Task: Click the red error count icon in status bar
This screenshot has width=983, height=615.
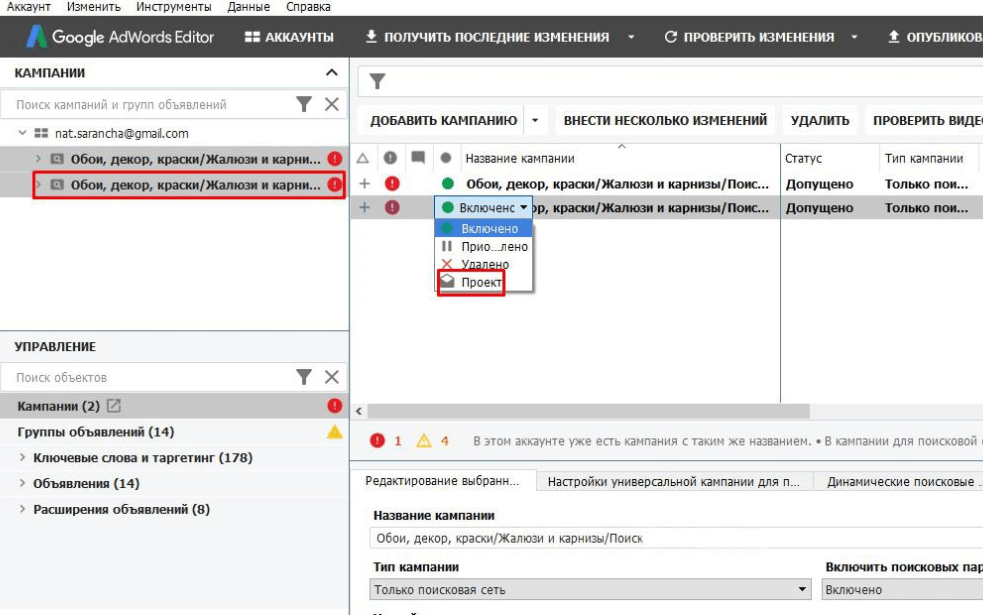Action: [377, 441]
